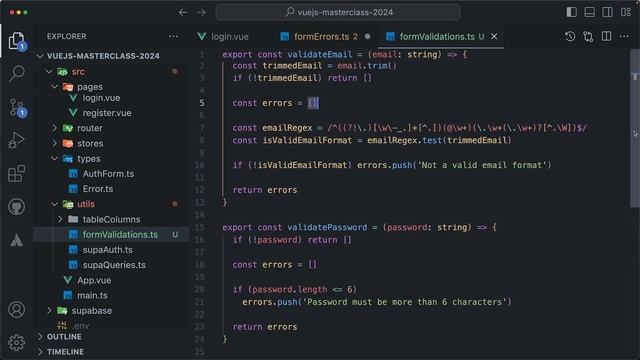Open the Manage gear icon
This screenshot has height=360, width=640.
(16, 343)
